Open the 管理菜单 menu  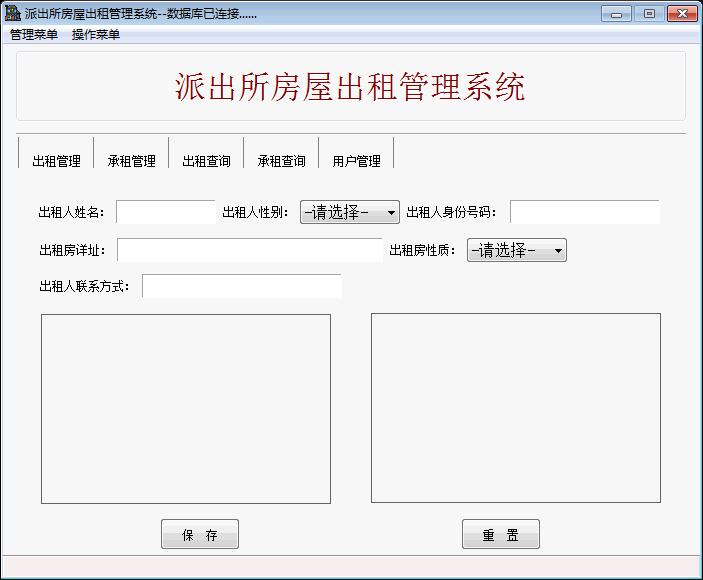34,35
